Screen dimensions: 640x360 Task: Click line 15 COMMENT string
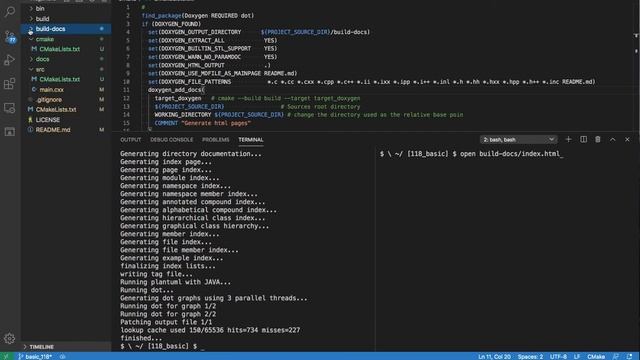[x=216, y=123]
